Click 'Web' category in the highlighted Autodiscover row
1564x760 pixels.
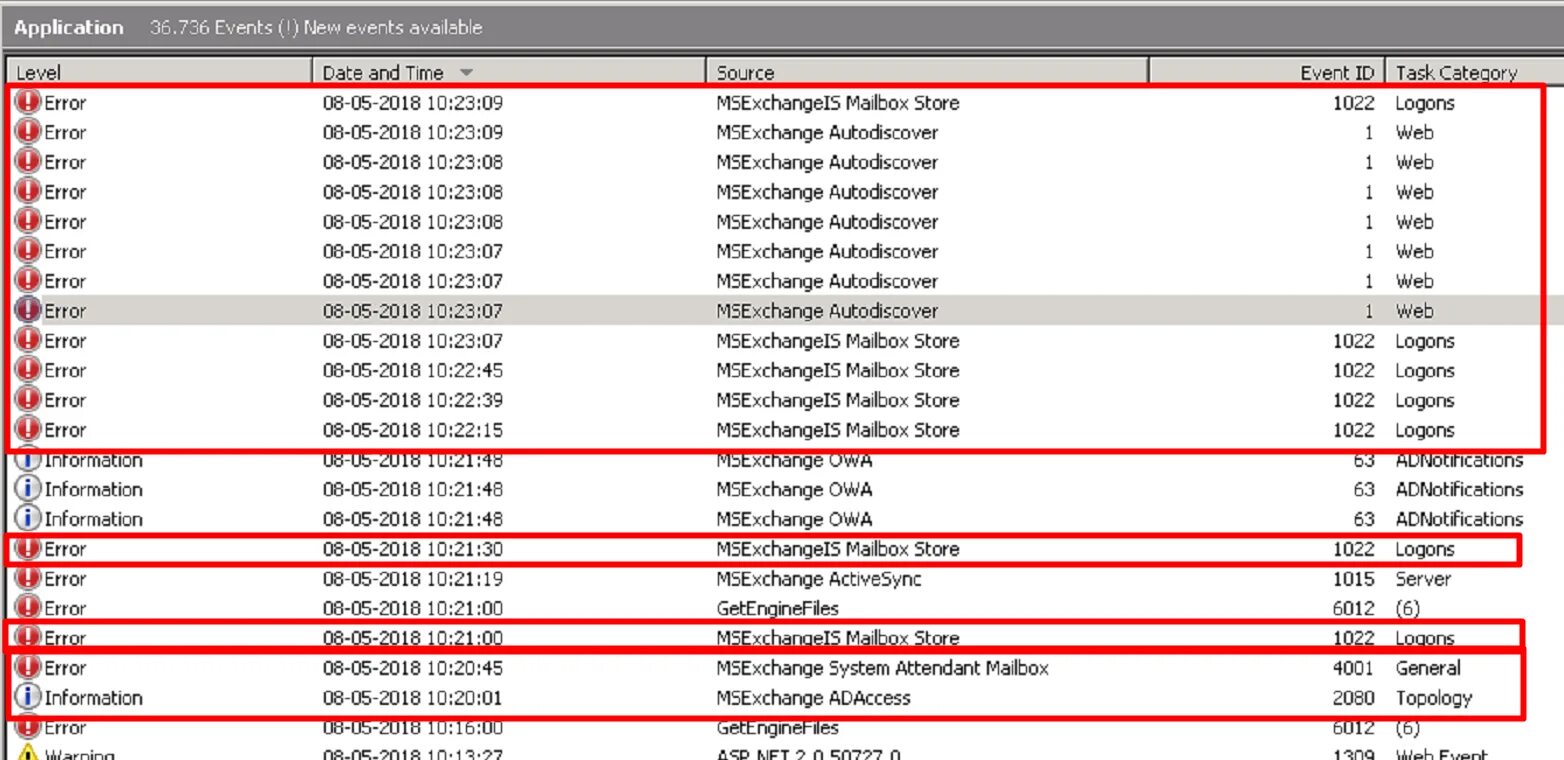click(1414, 311)
